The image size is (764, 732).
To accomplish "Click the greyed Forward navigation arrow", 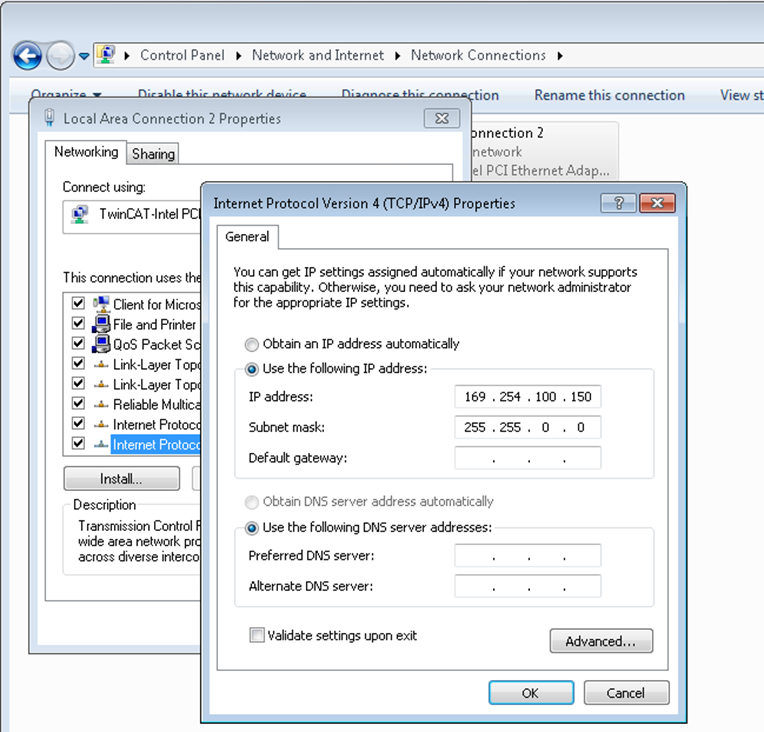I will (x=60, y=56).
